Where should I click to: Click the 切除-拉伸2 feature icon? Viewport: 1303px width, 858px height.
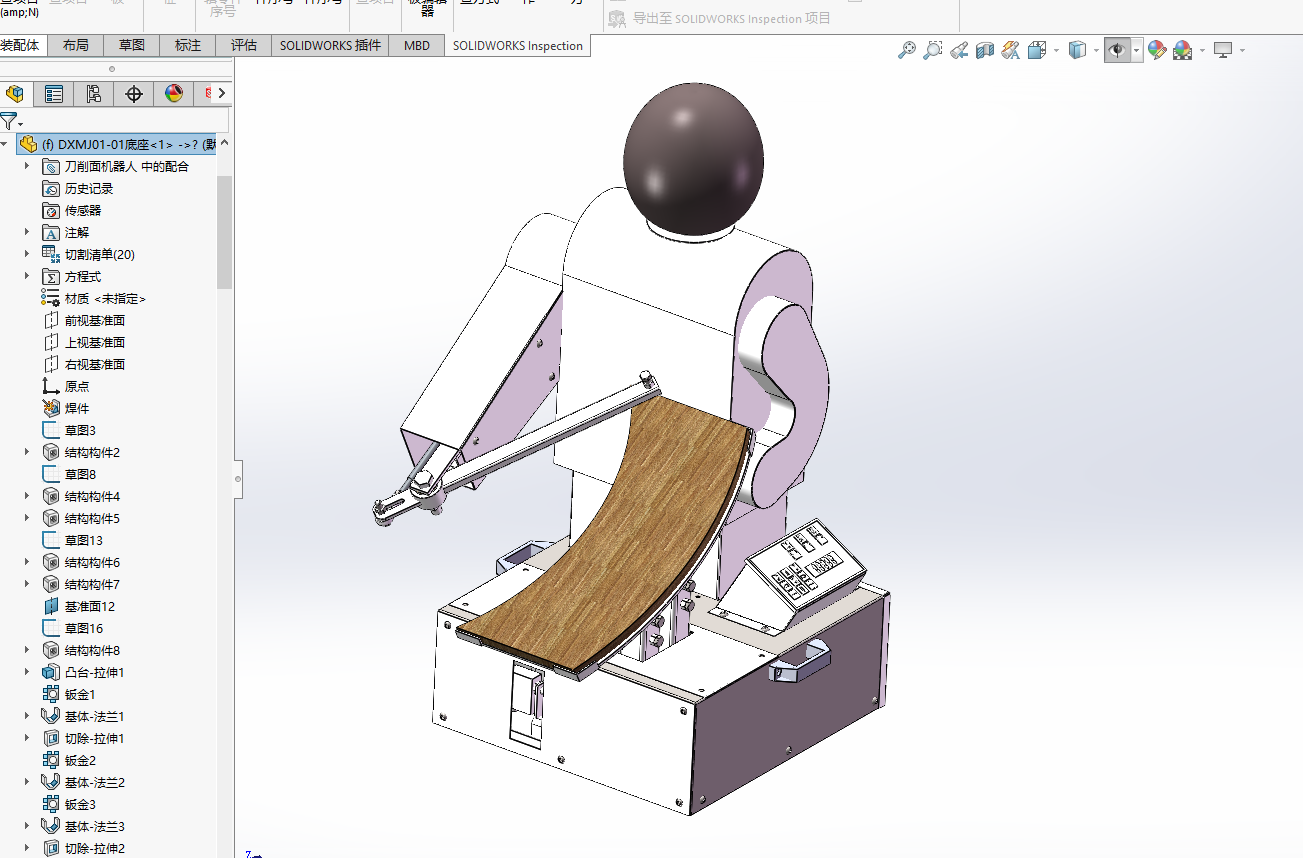pyautogui.click(x=51, y=848)
